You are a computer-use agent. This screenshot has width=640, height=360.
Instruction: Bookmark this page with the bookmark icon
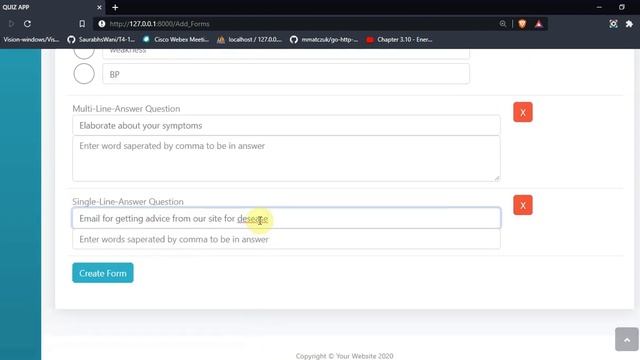point(82,24)
